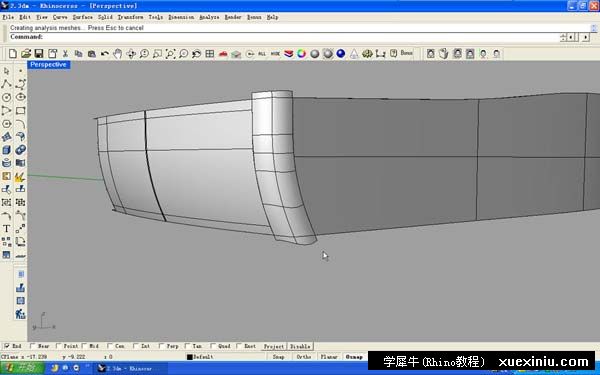Select the Circle tool in the left toolbar
This screenshot has width=600, height=375.
7,97
